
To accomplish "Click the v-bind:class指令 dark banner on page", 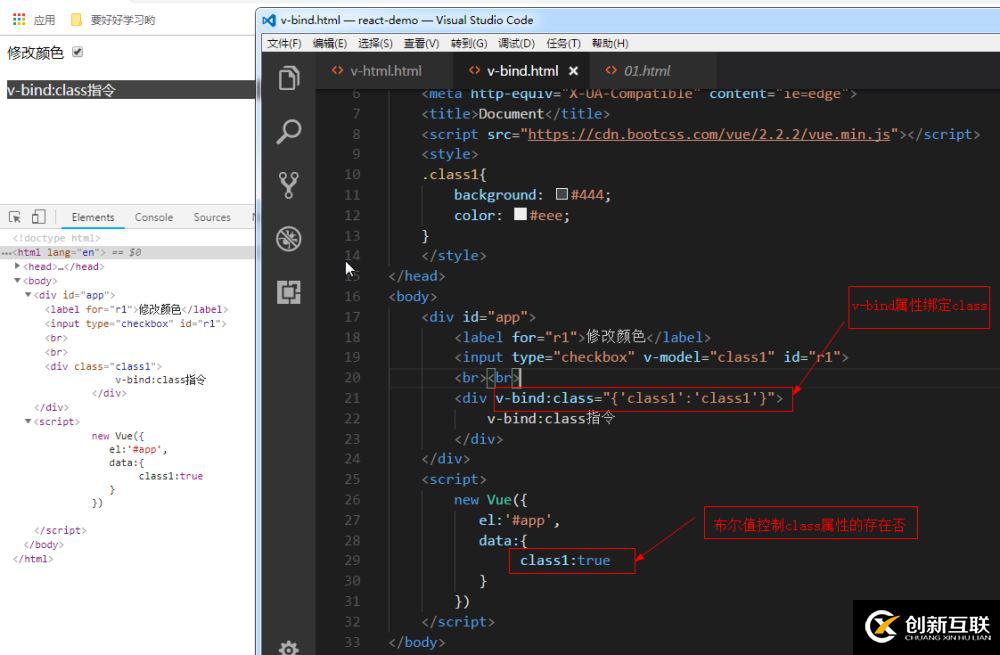I will tap(131, 90).
